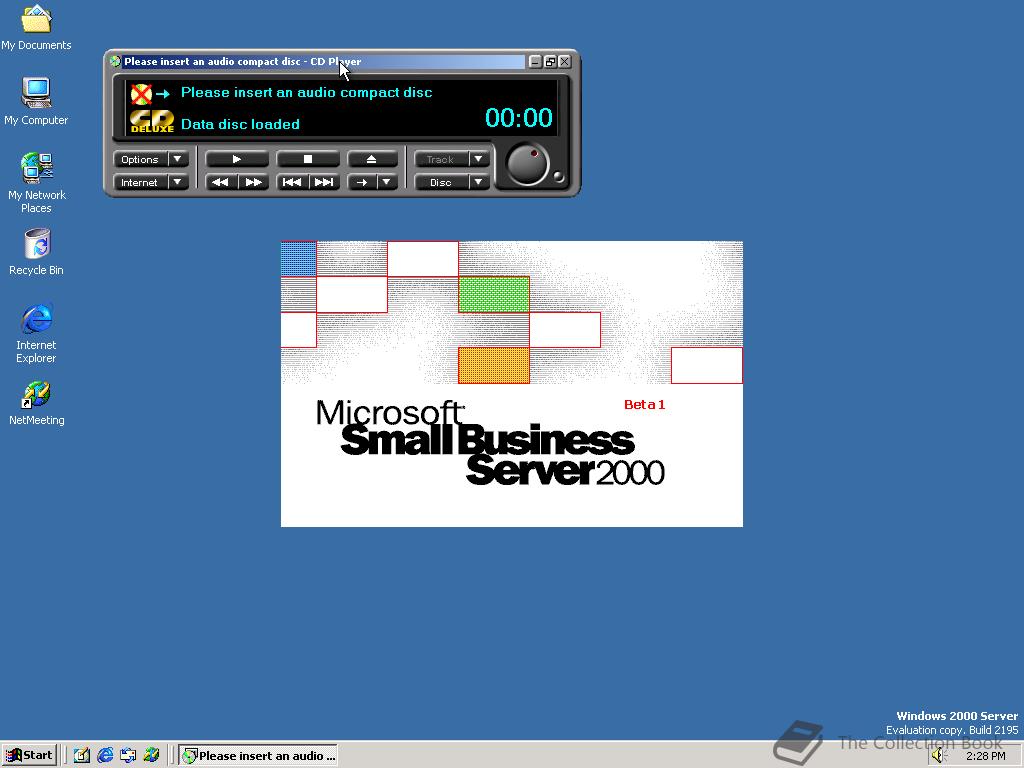Restore the CD Player window size

click(x=550, y=61)
